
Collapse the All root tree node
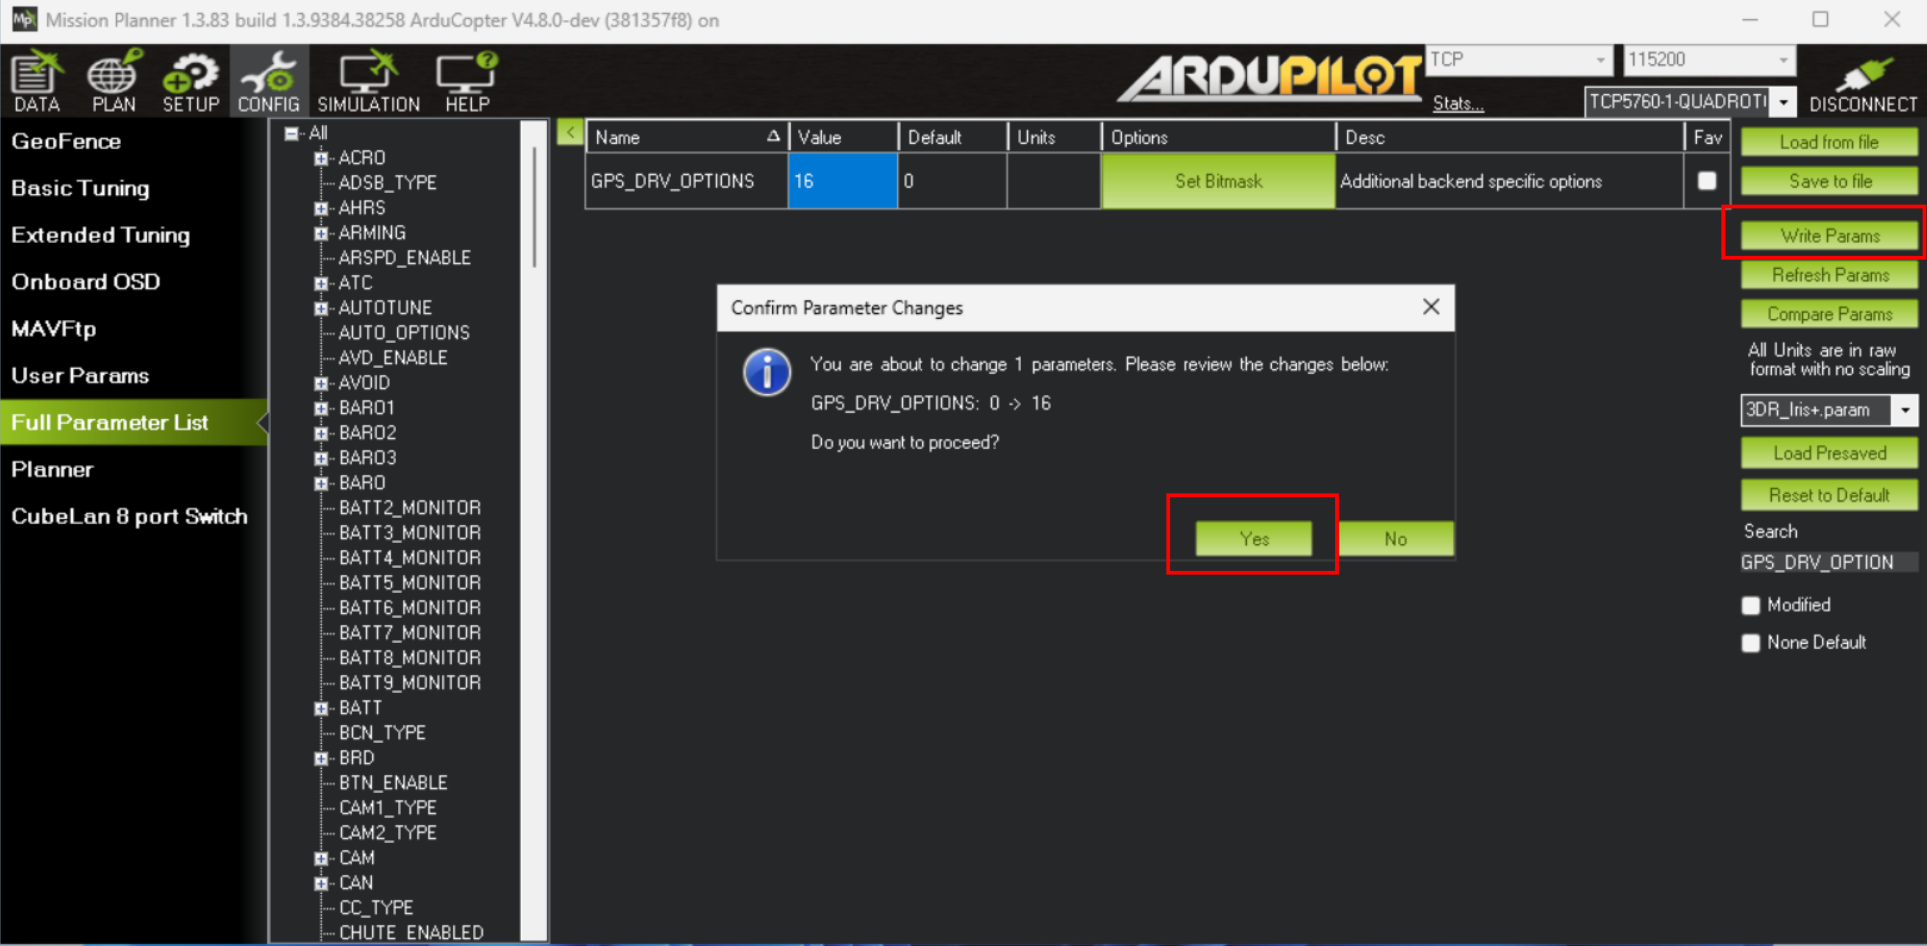[291, 133]
